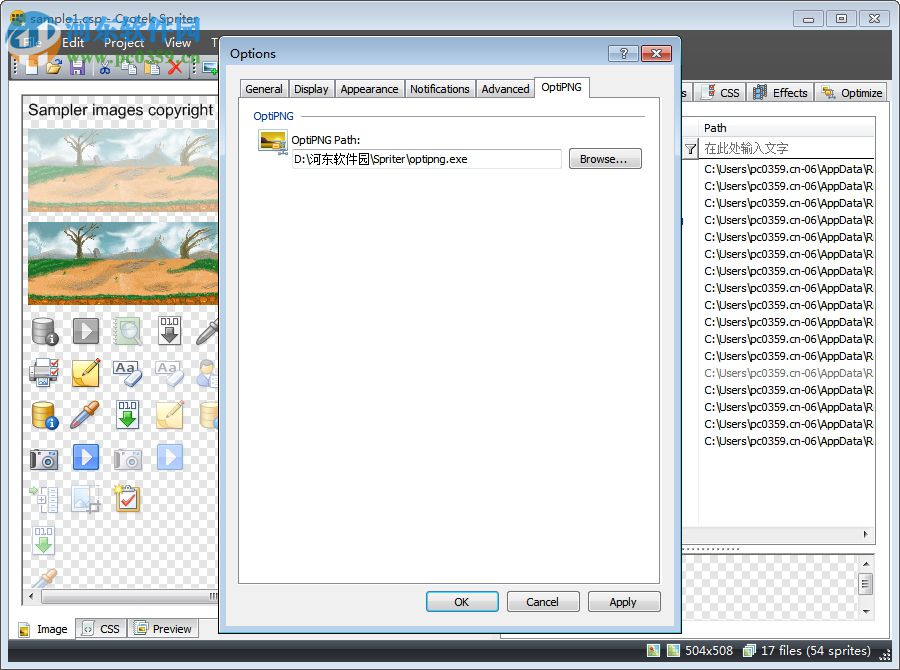Switch to the Effects tab in main window
Viewport: 900px width, 670px height.
point(780,92)
